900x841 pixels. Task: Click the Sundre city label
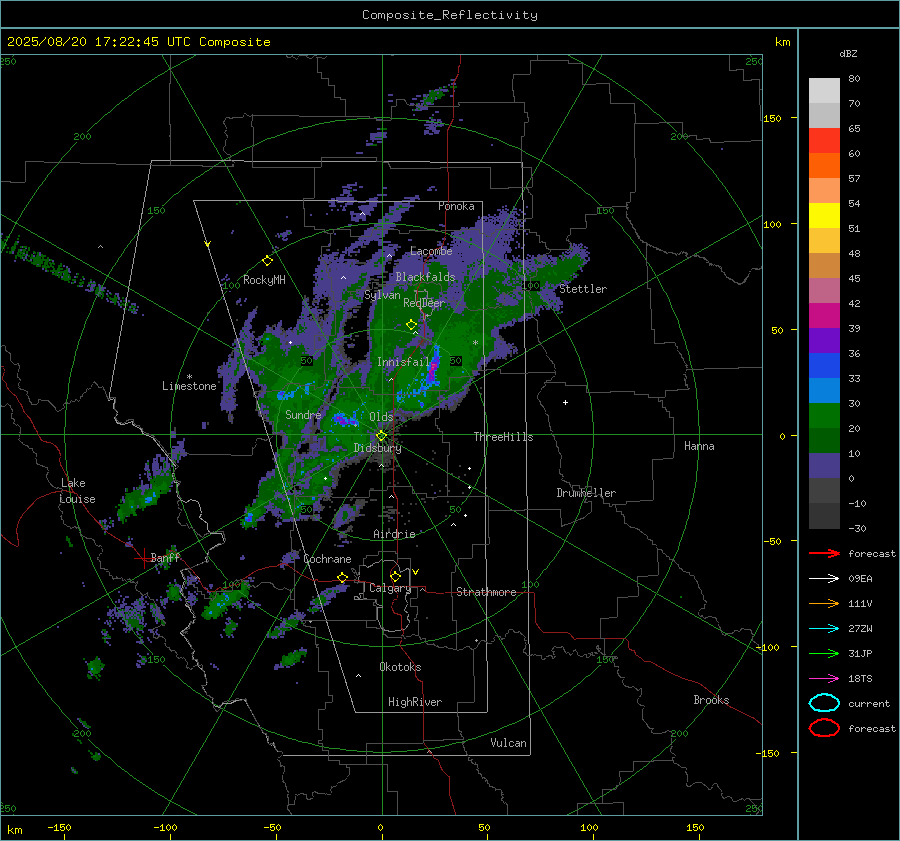click(303, 414)
